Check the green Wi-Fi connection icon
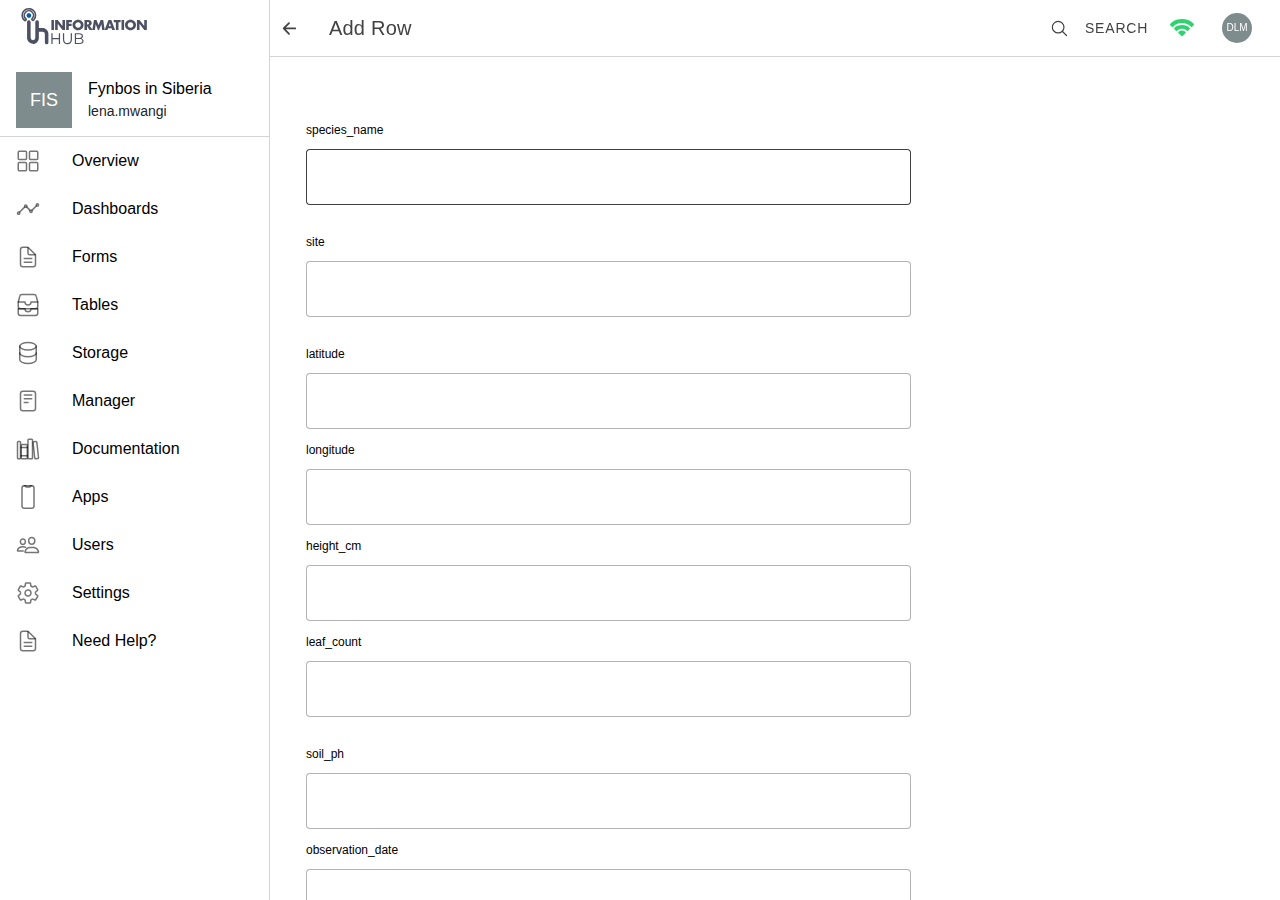1280x900 pixels. [x=1182, y=28]
